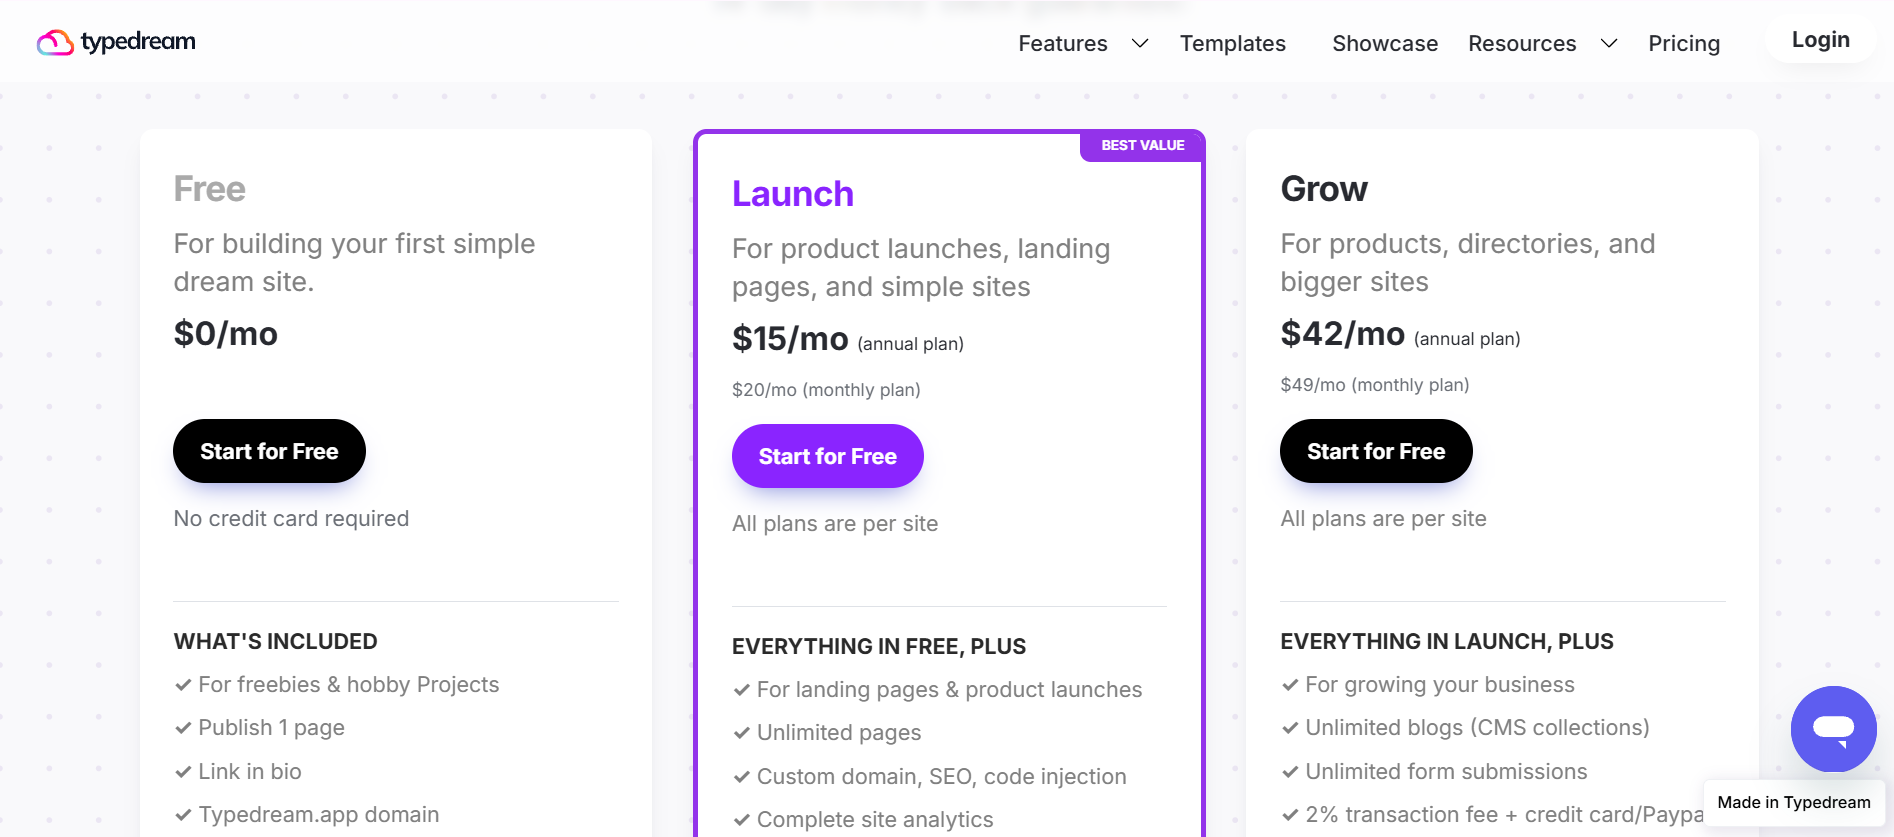
Task: Click the Login button
Action: [1820, 39]
